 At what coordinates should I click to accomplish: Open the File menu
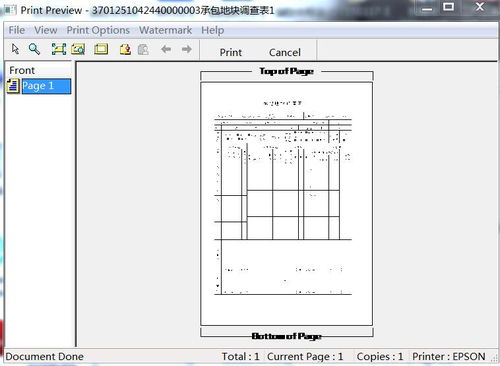(x=17, y=30)
